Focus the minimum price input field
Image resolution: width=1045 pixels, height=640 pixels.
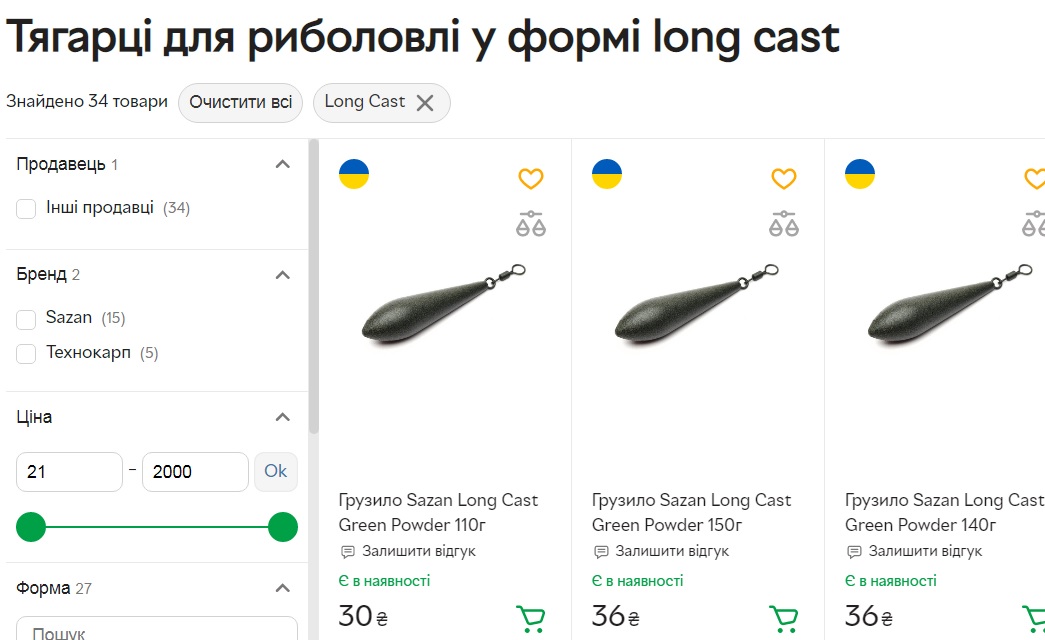69,472
